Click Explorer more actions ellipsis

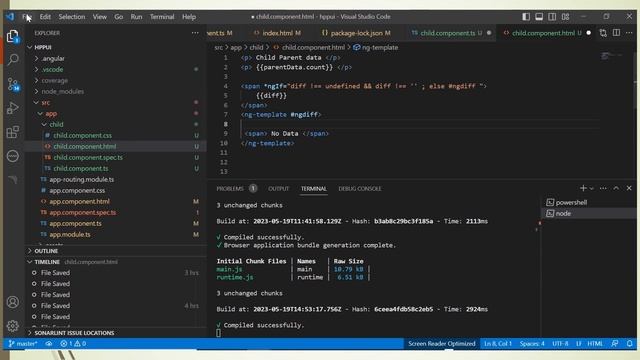pos(195,33)
